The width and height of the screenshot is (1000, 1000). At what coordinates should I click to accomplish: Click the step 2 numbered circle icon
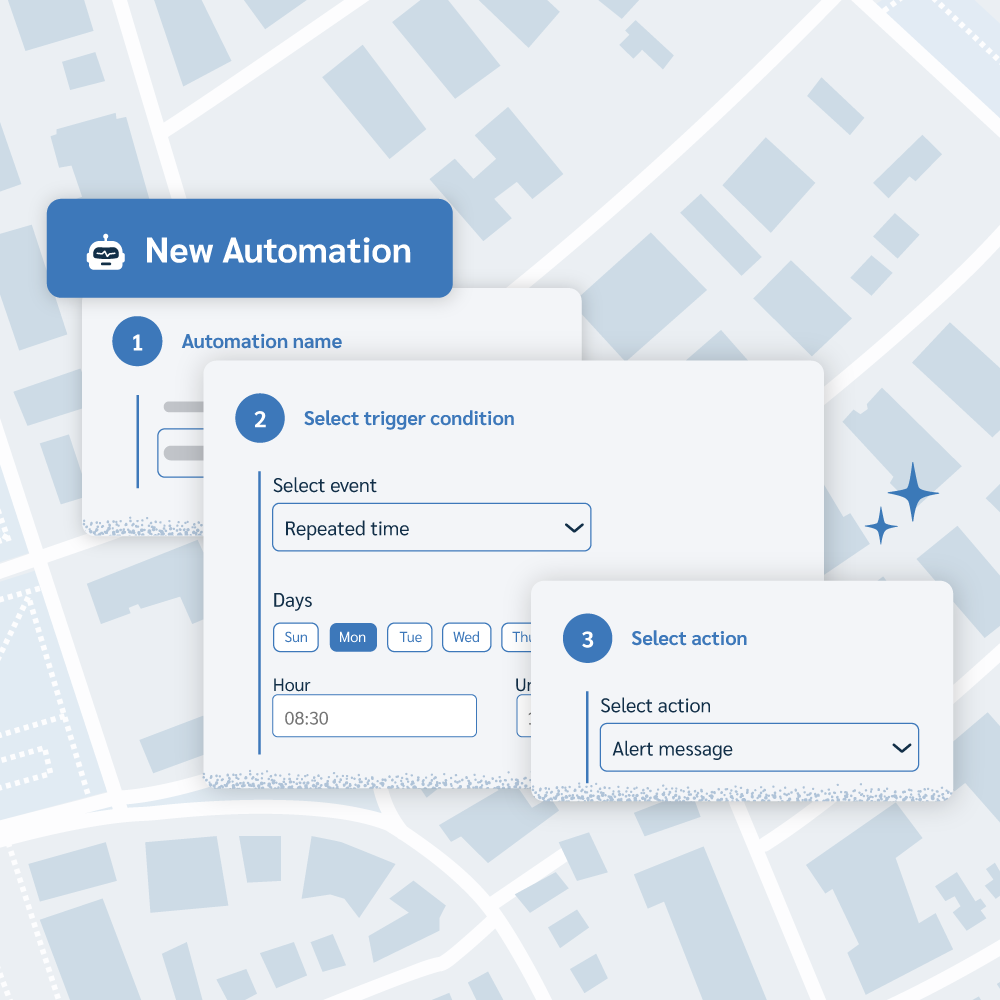[x=260, y=418]
